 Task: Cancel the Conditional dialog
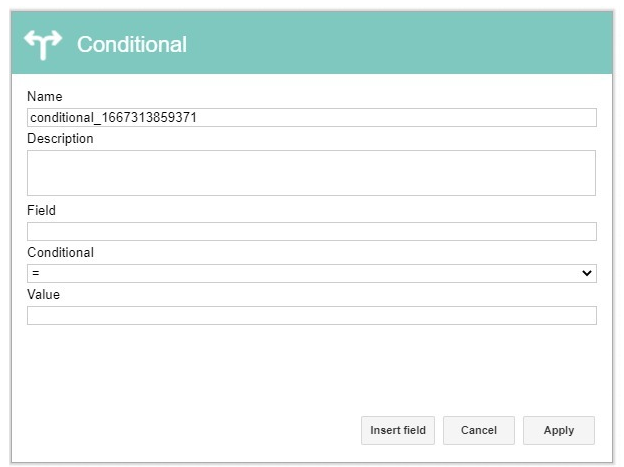tap(479, 430)
